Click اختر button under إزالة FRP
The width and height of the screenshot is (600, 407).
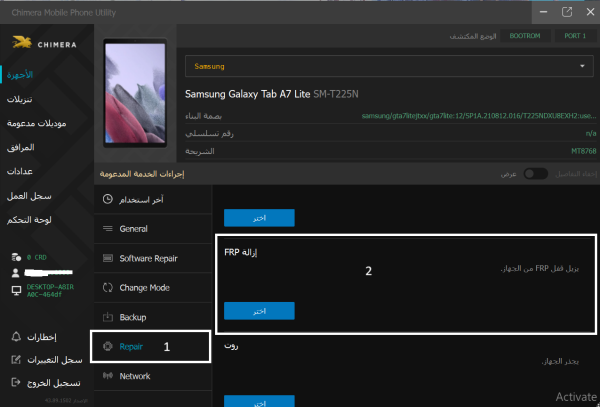coord(259,311)
